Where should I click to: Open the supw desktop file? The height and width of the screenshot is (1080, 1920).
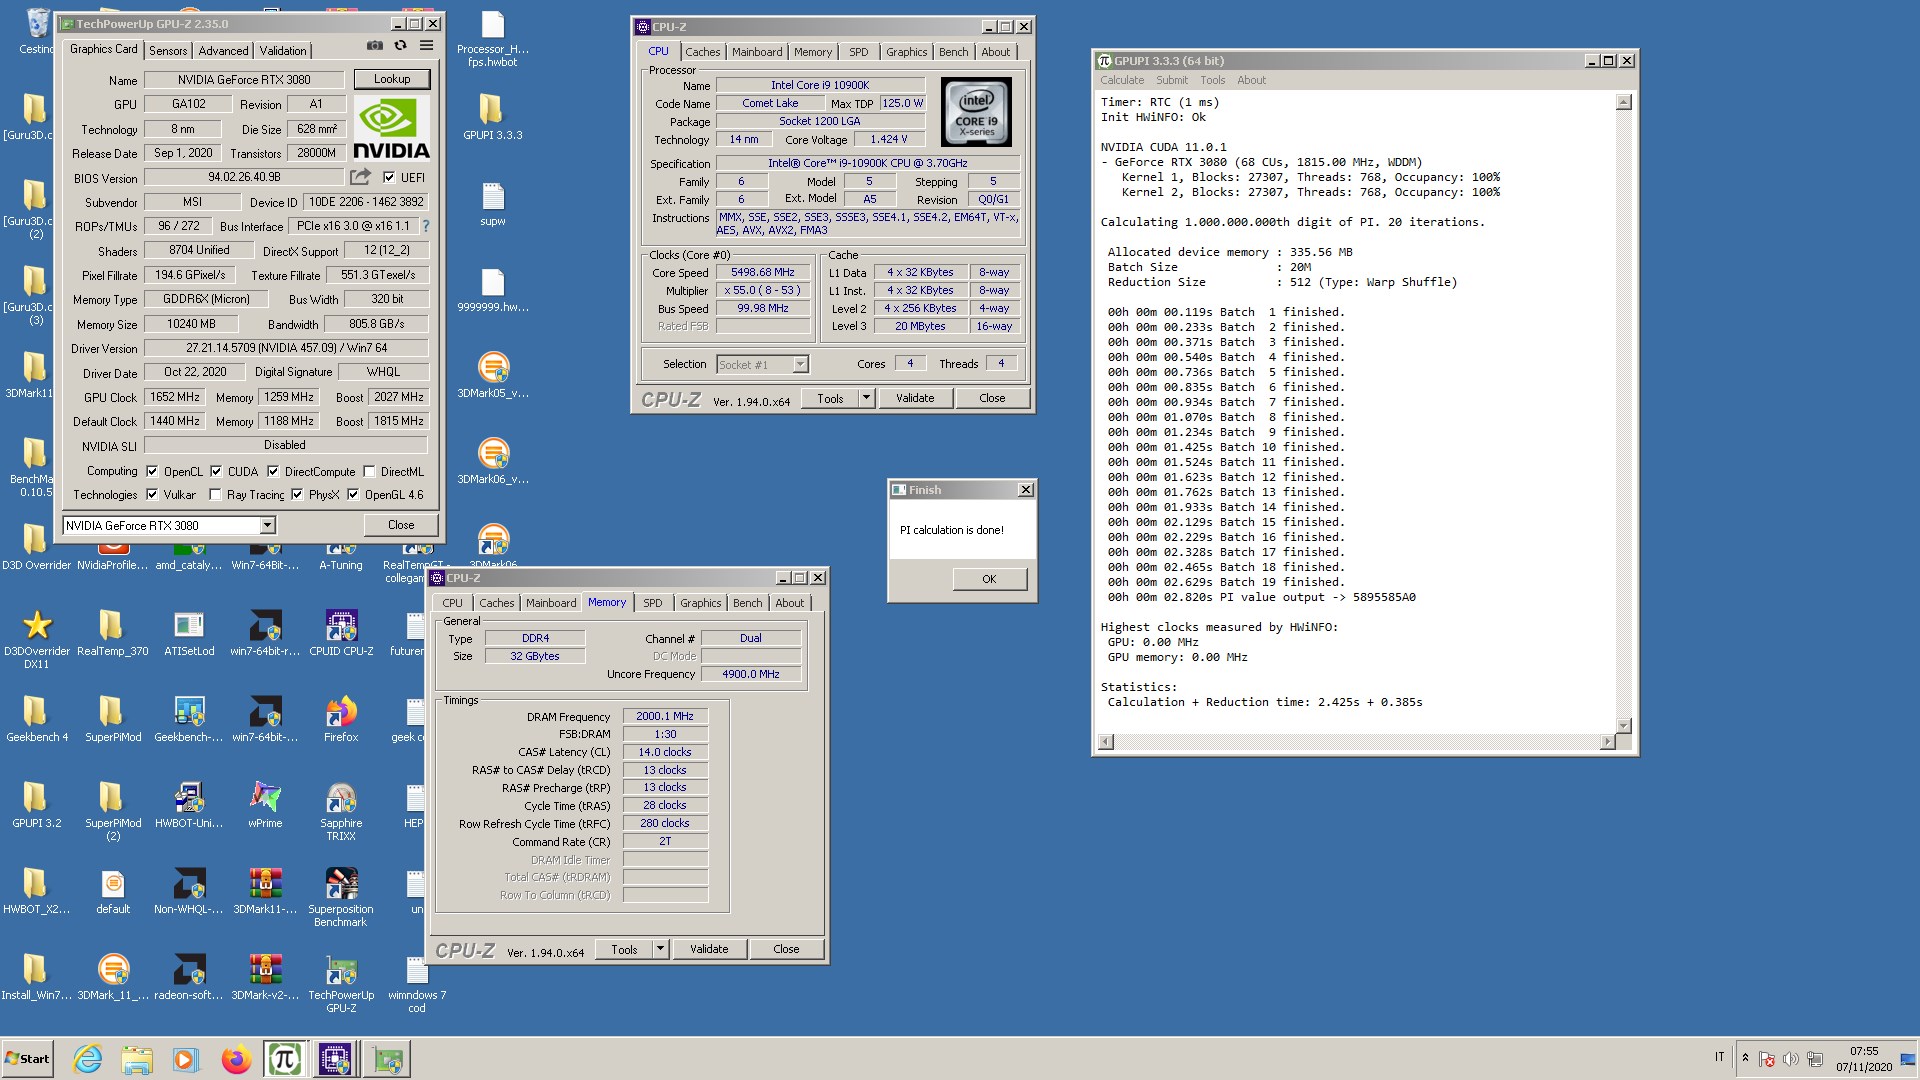click(492, 204)
